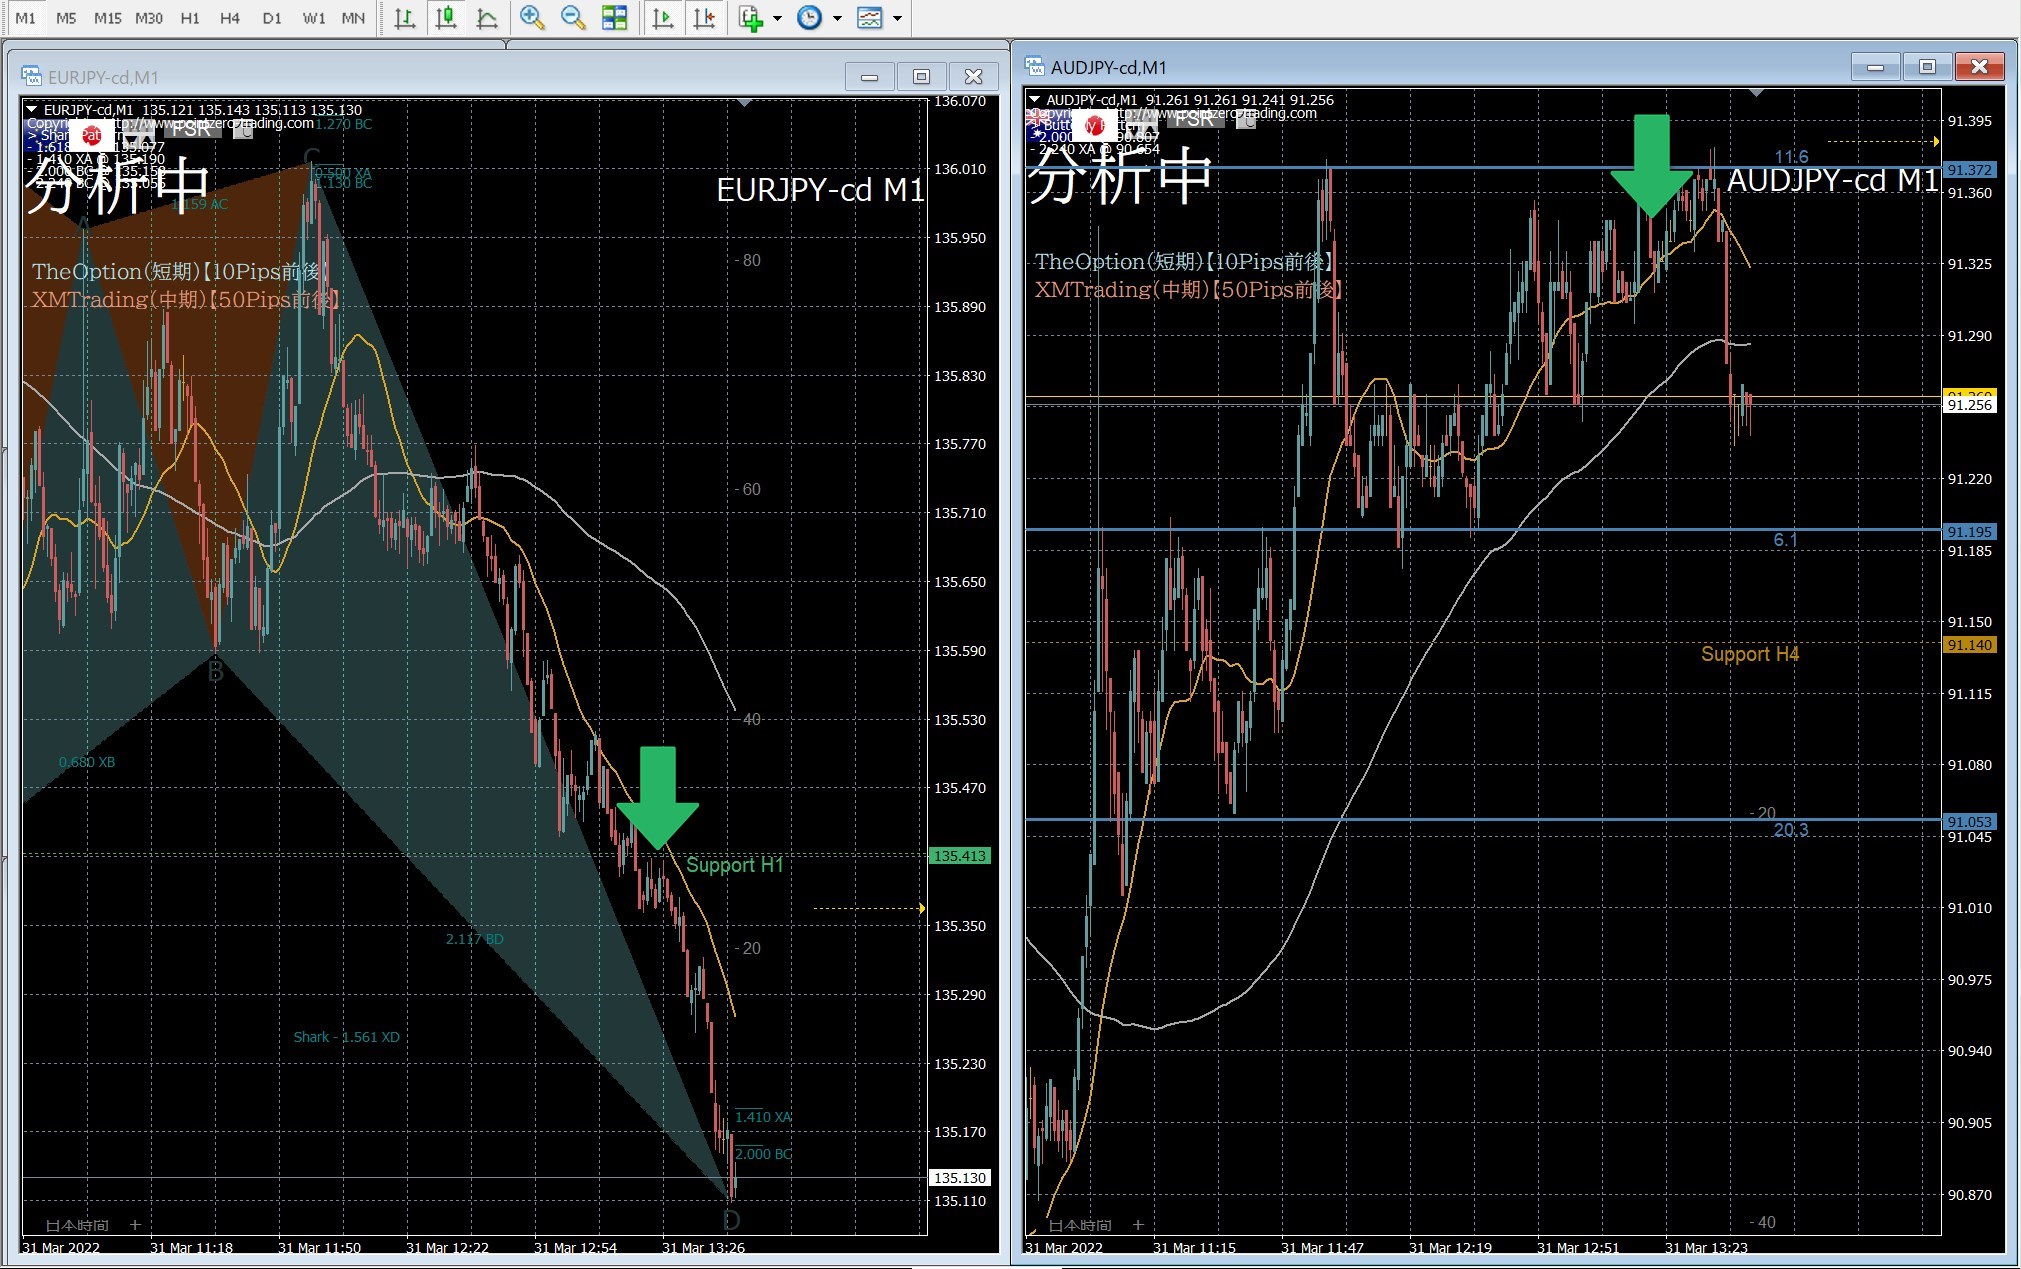Screen dimensions: 2021x1269
Task: Select the line chart icon
Action: point(487,18)
